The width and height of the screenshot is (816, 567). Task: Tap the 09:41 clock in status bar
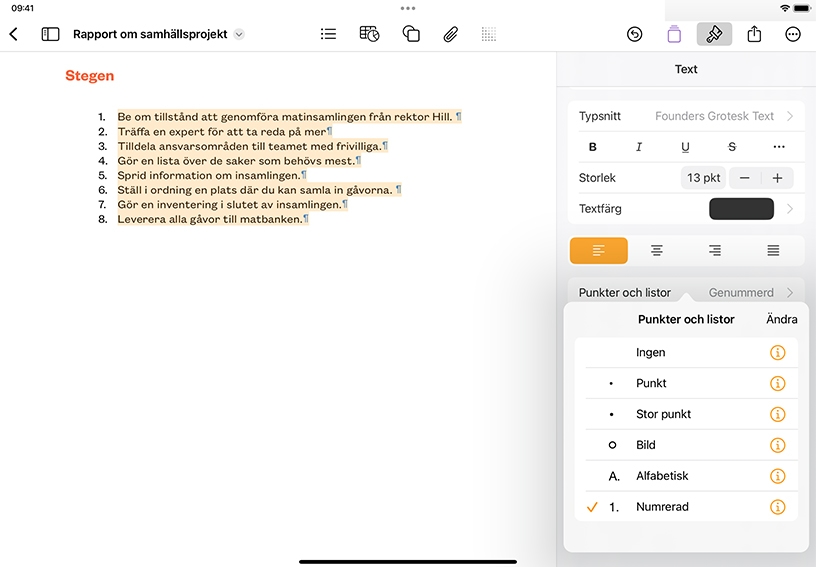click(22, 8)
